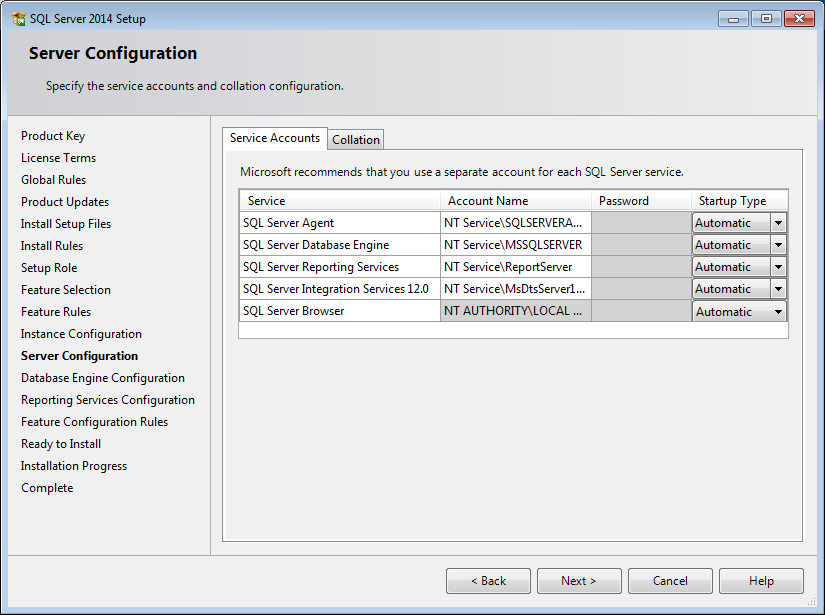Open SQL Server Browser startup type dropdown
The height and width of the screenshot is (615, 825).
(778, 310)
